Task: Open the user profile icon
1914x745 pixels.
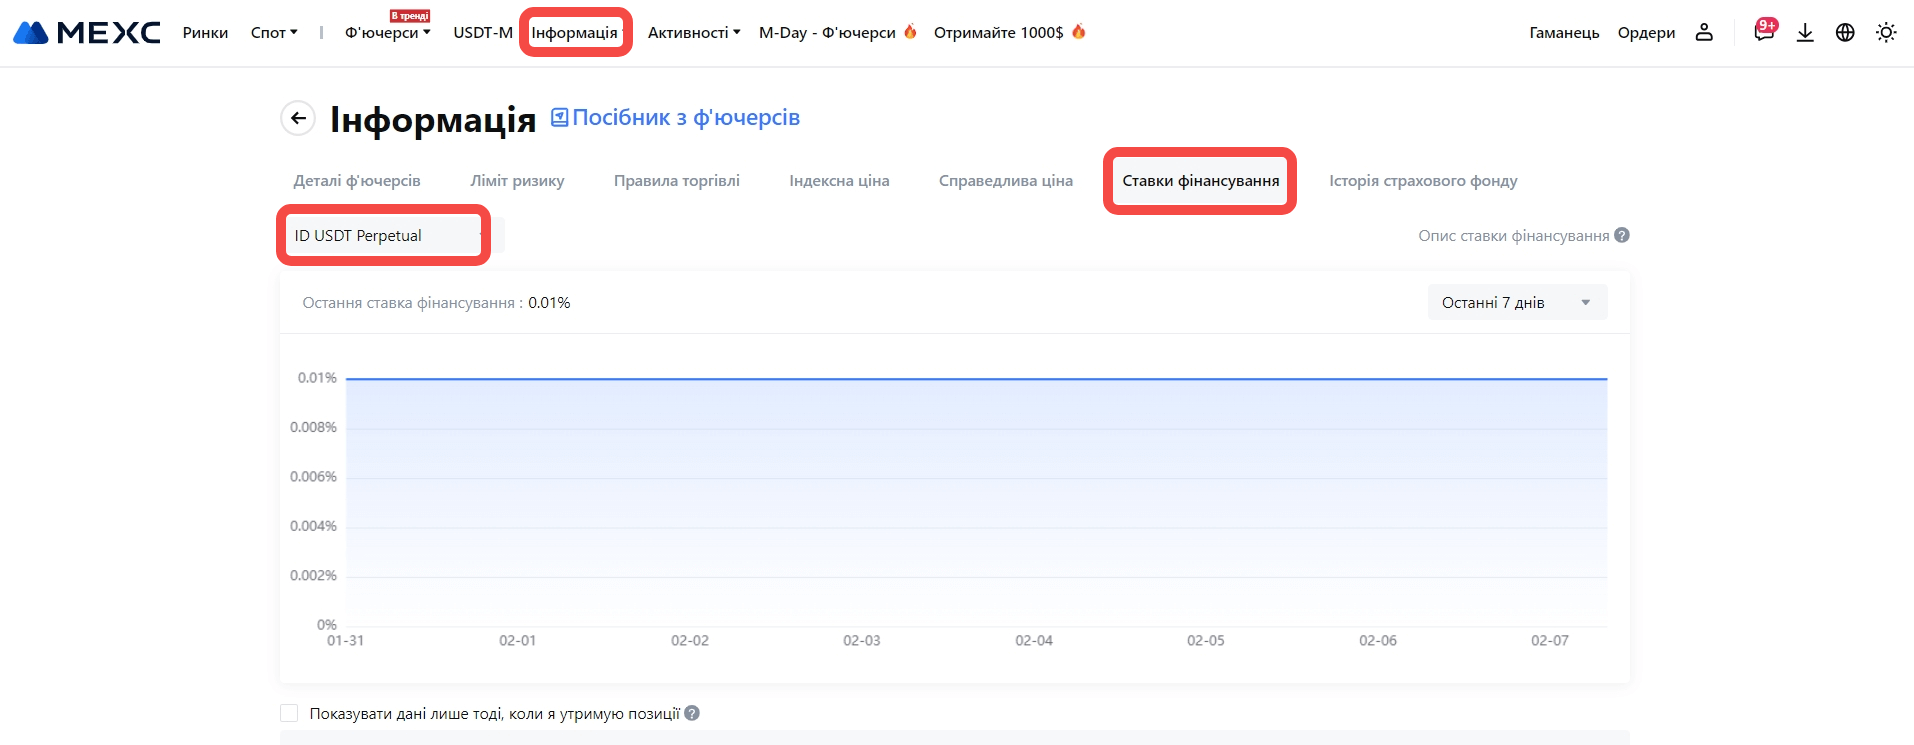Action: (1704, 33)
